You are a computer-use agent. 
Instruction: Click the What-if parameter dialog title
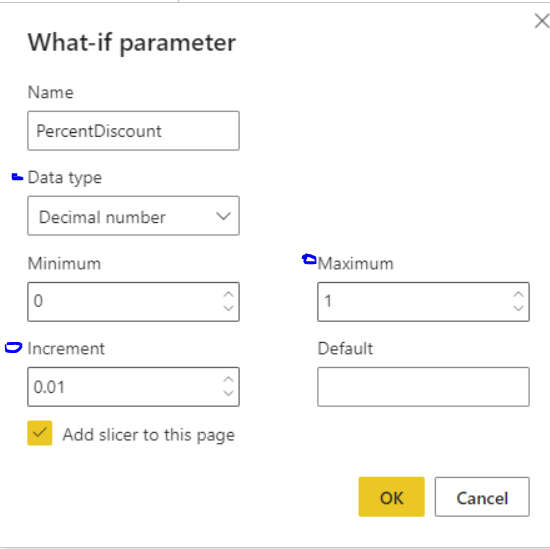click(x=132, y=43)
